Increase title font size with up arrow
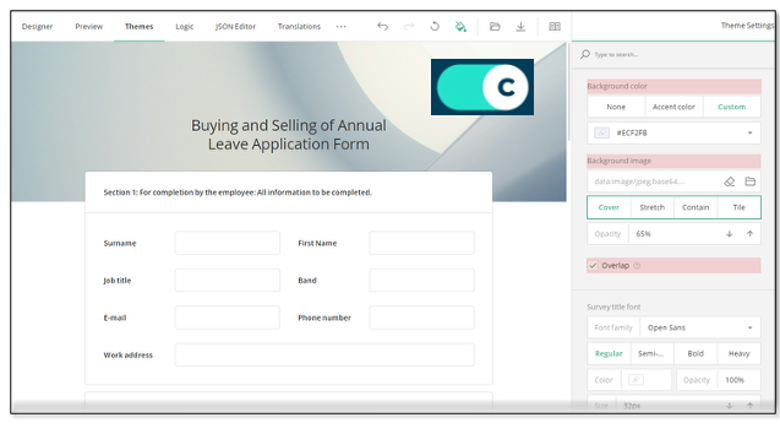780x424 pixels. (x=750, y=406)
